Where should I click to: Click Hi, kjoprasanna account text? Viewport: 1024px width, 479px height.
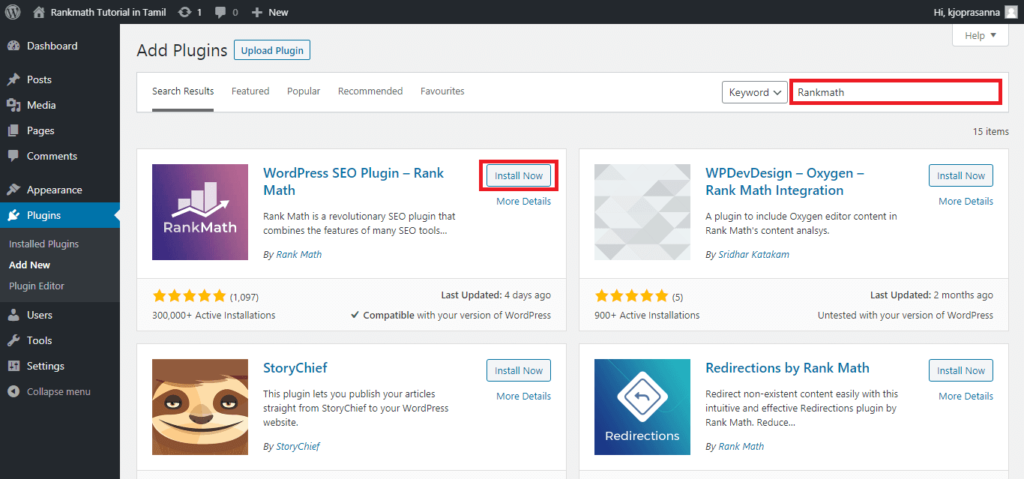[967, 12]
